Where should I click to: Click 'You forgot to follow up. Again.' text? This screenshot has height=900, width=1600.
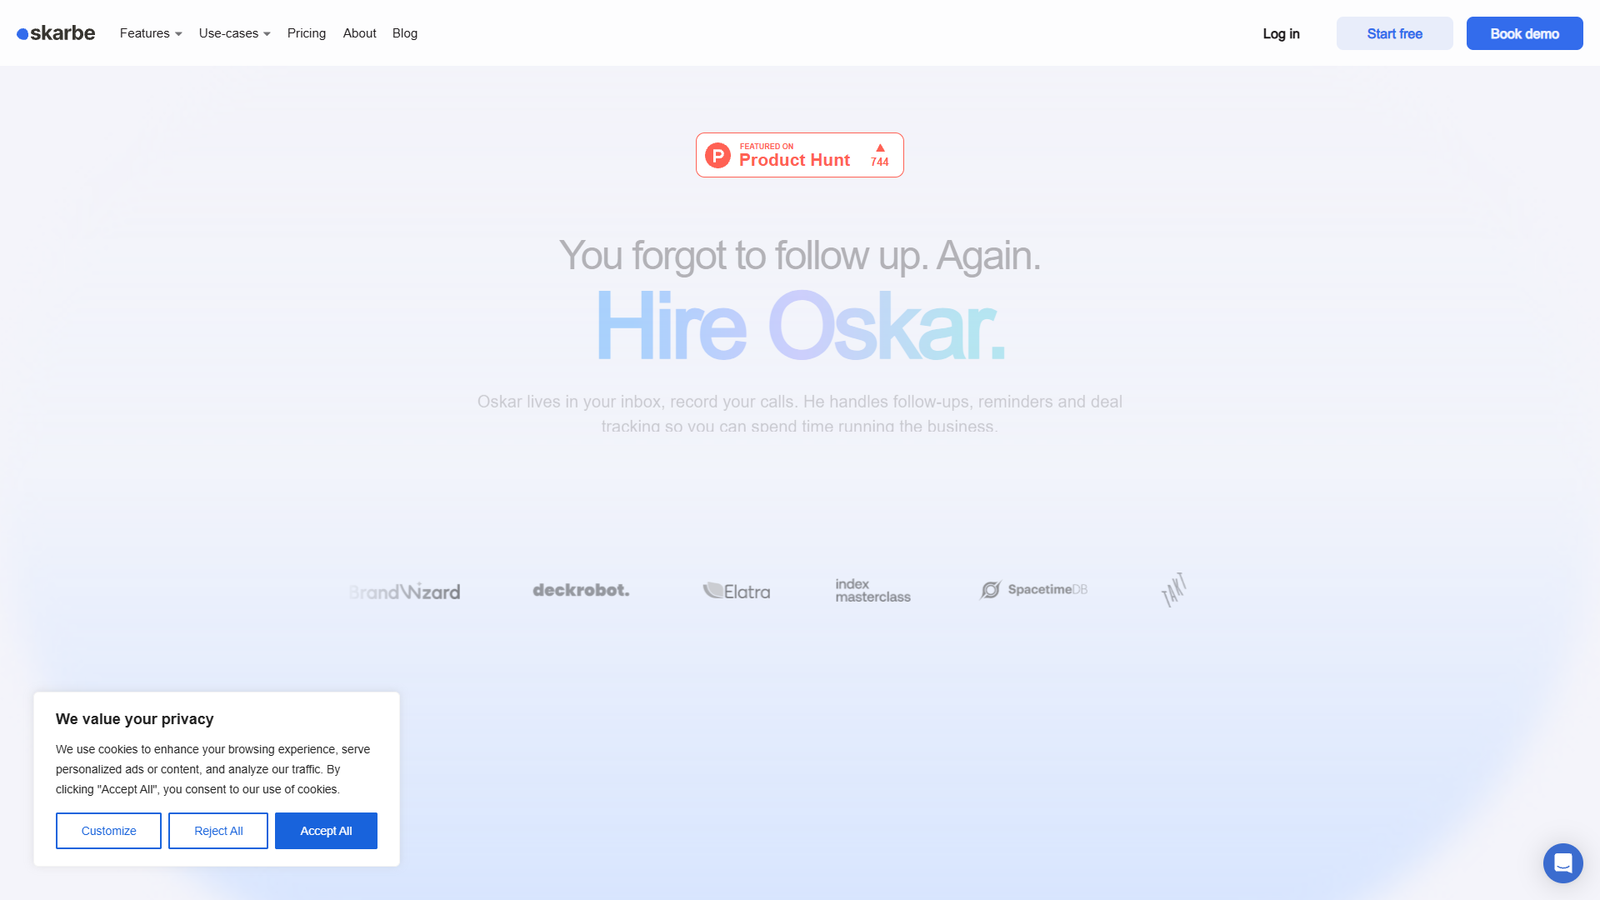pyautogui.click(x=800, y=255)
